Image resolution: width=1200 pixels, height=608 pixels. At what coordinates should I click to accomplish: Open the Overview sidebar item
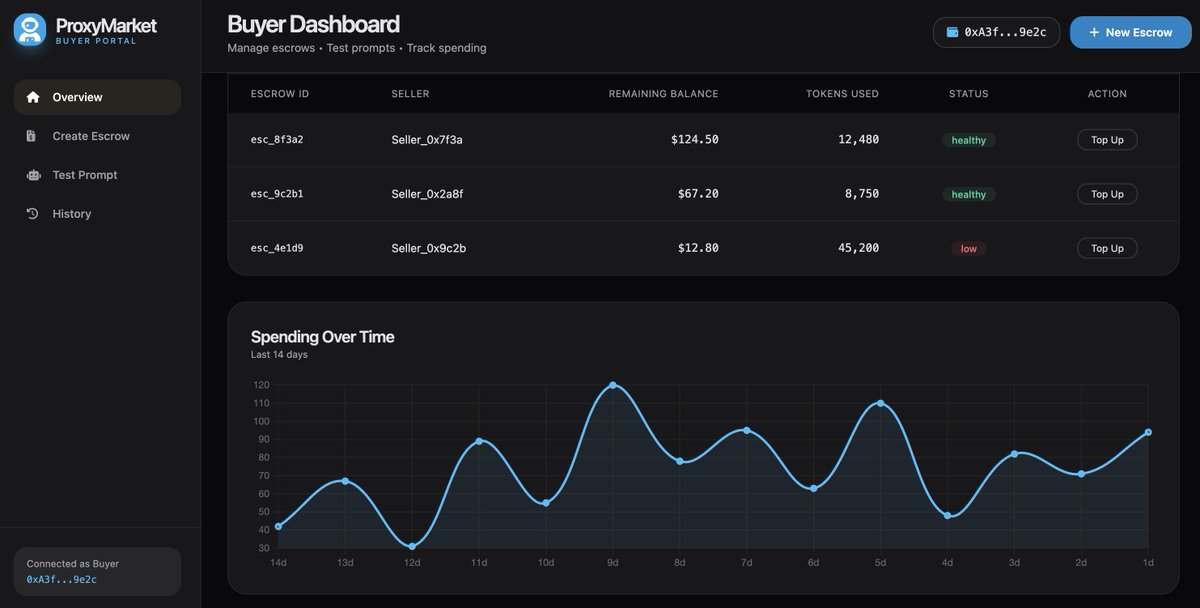pos(97,97)
